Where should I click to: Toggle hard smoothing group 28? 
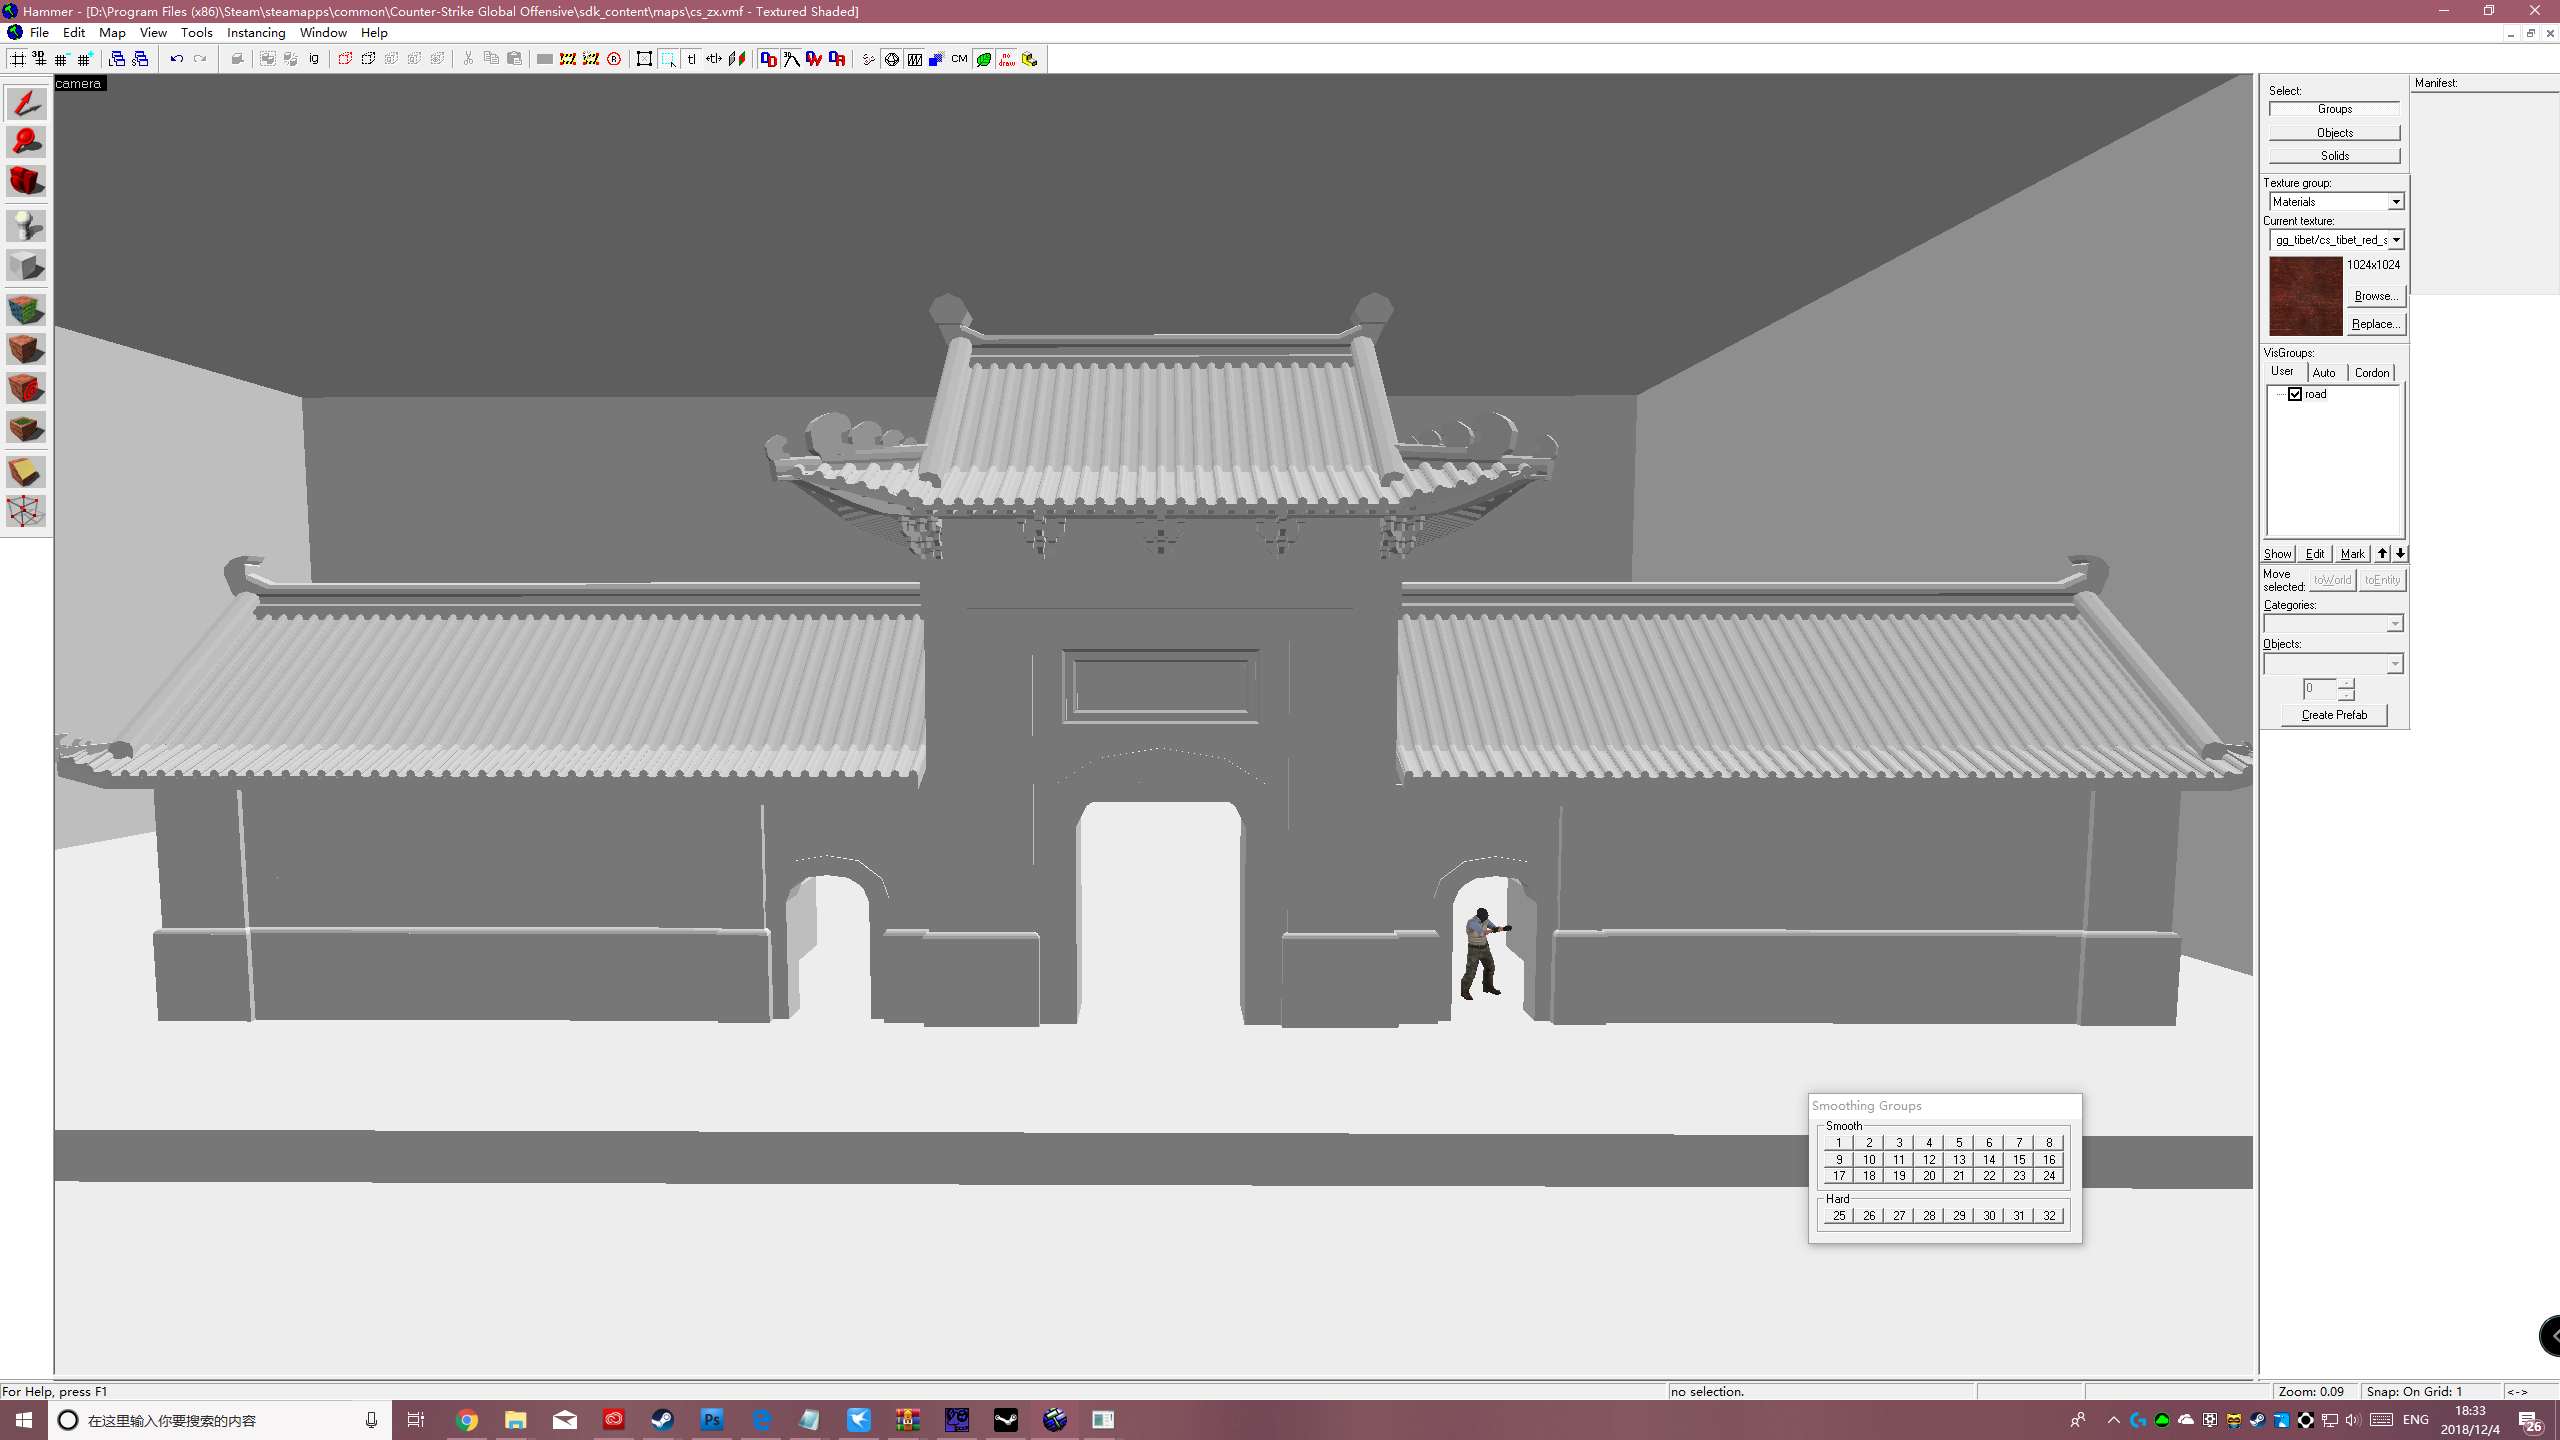click(1928, 1215)
